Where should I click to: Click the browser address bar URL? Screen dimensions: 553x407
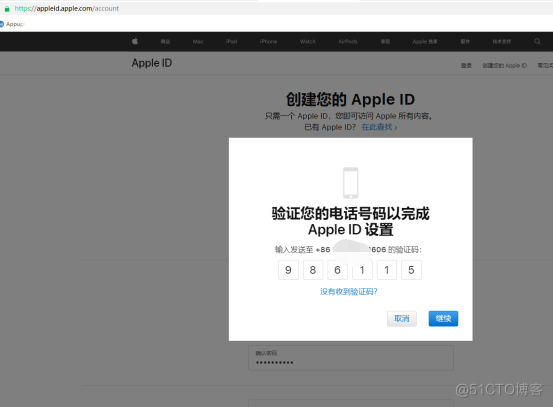pos(67,8)
